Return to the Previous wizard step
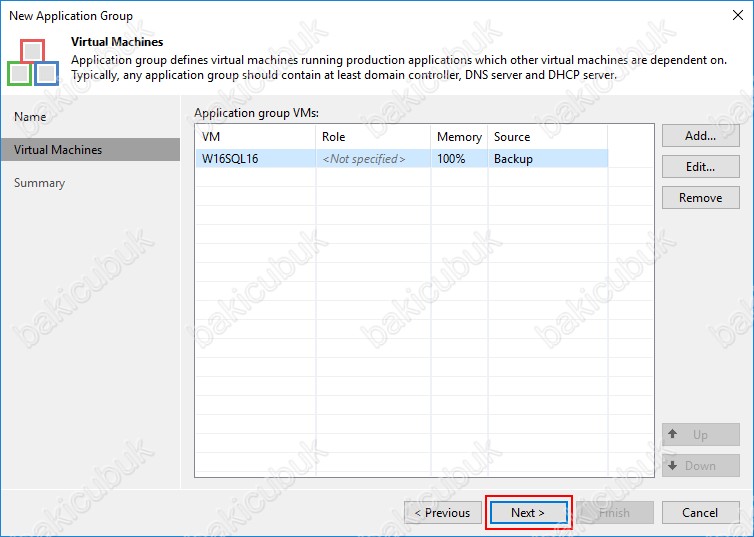Image resolution: width=754 pixels, height=537 pixels. (442, 512)
